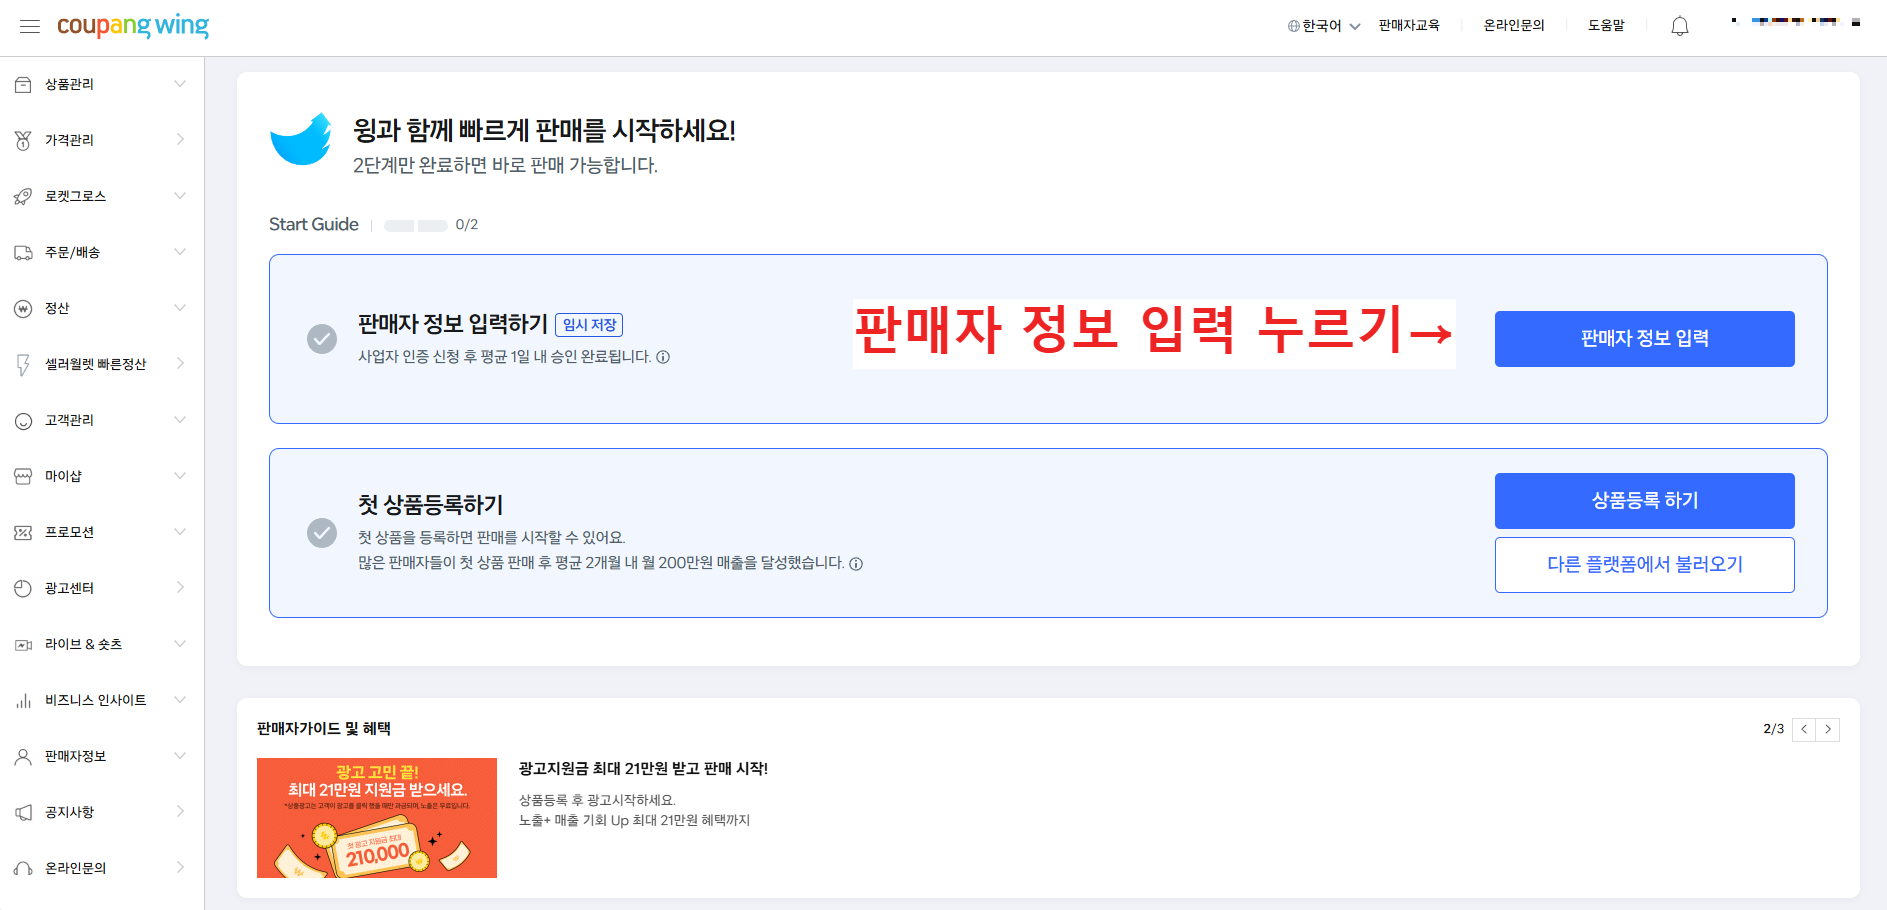Click the 셀러월렛 빠른정산 lightning icon
The width and height of the screenshot is (1887, 910).
(23, 365)
